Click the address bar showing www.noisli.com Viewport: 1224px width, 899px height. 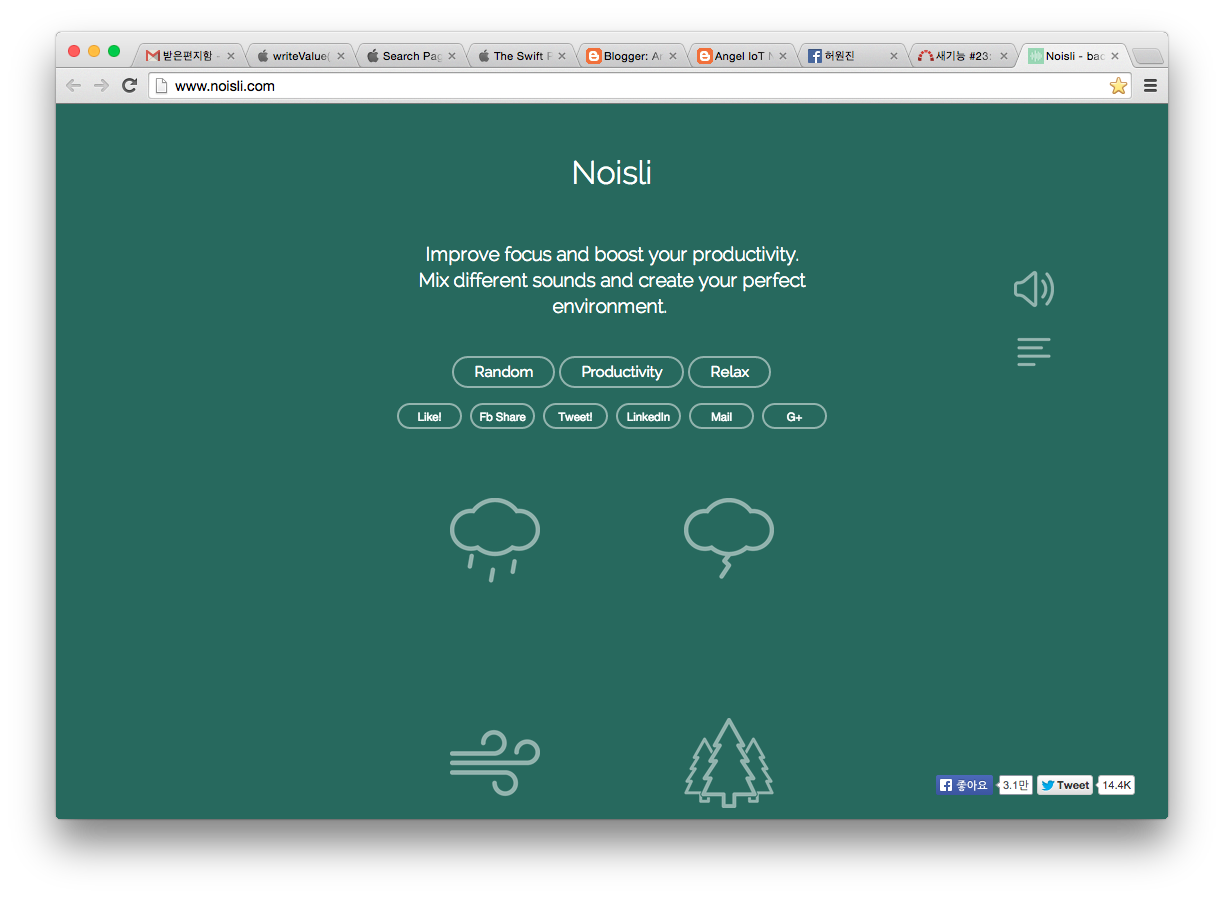pyautogui.click(x=640, y=86)
